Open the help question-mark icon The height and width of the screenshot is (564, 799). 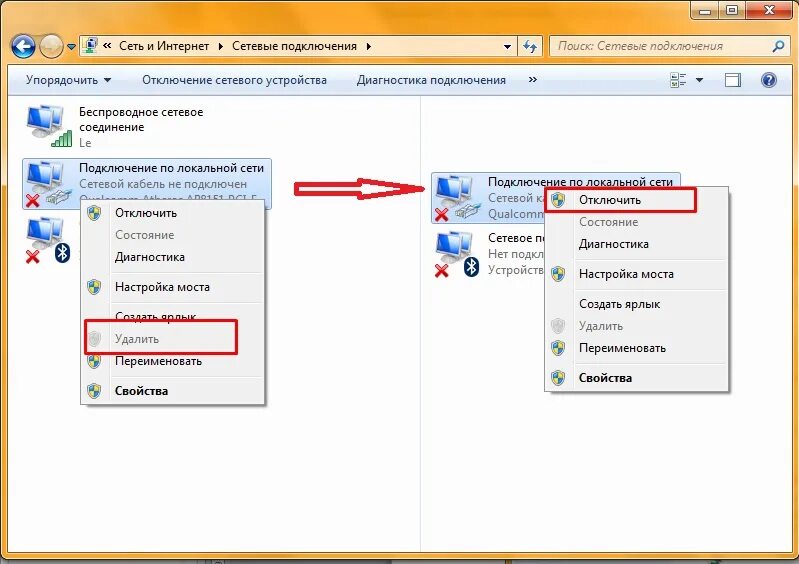pos(768,80)
